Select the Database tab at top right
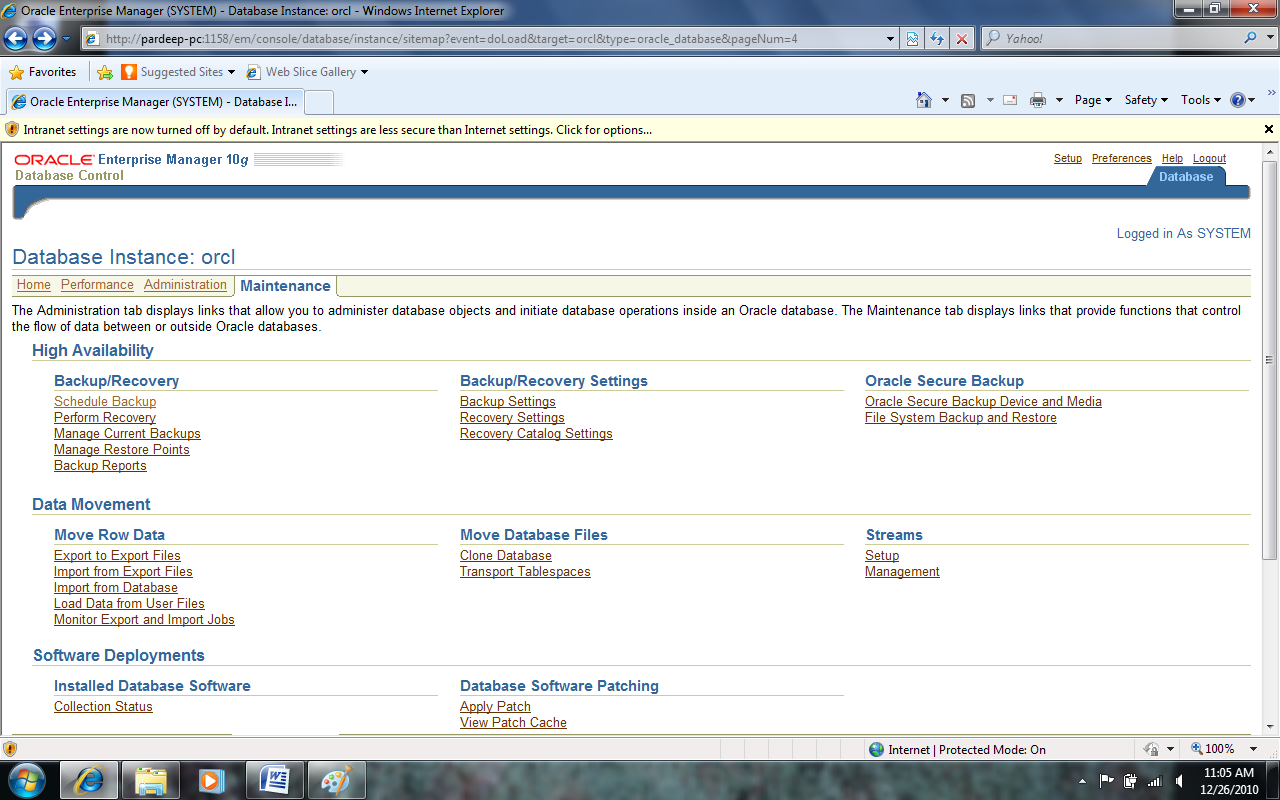Screen dimensions: 1280x800 [1186, 177]
